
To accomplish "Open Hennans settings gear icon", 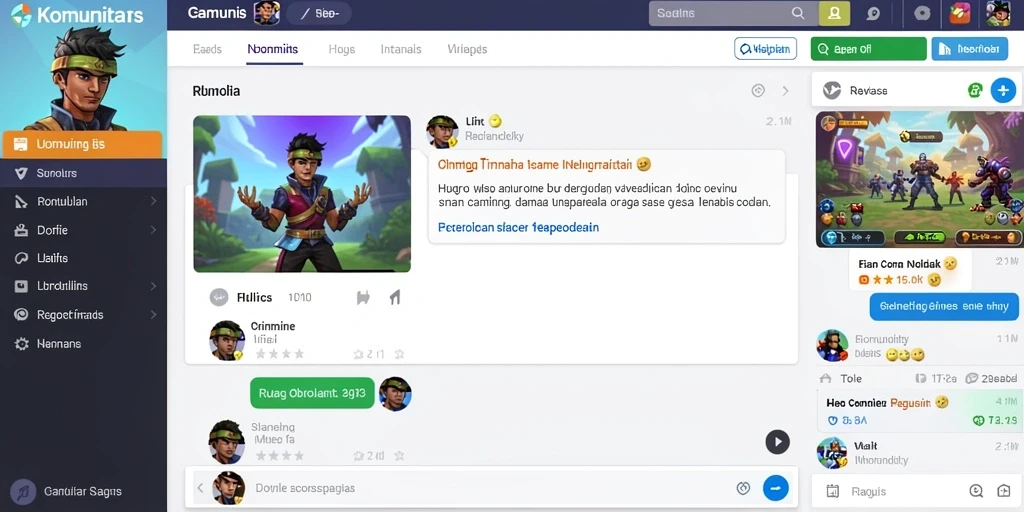I will click(22, 344).
